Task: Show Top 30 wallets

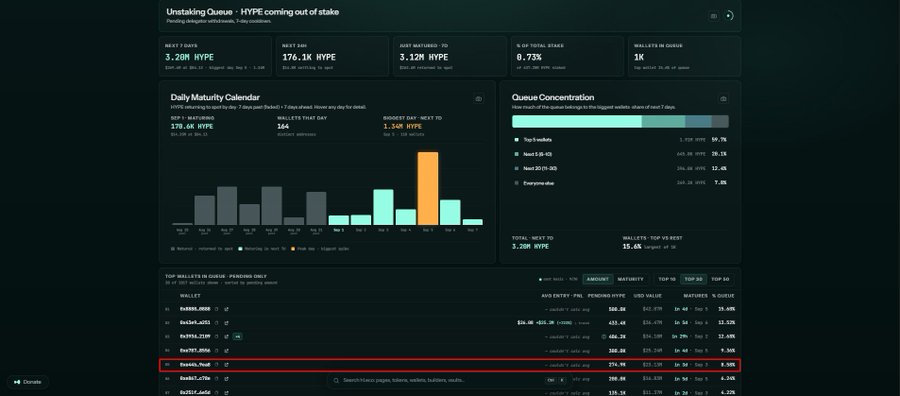Action: pos(693,279)
